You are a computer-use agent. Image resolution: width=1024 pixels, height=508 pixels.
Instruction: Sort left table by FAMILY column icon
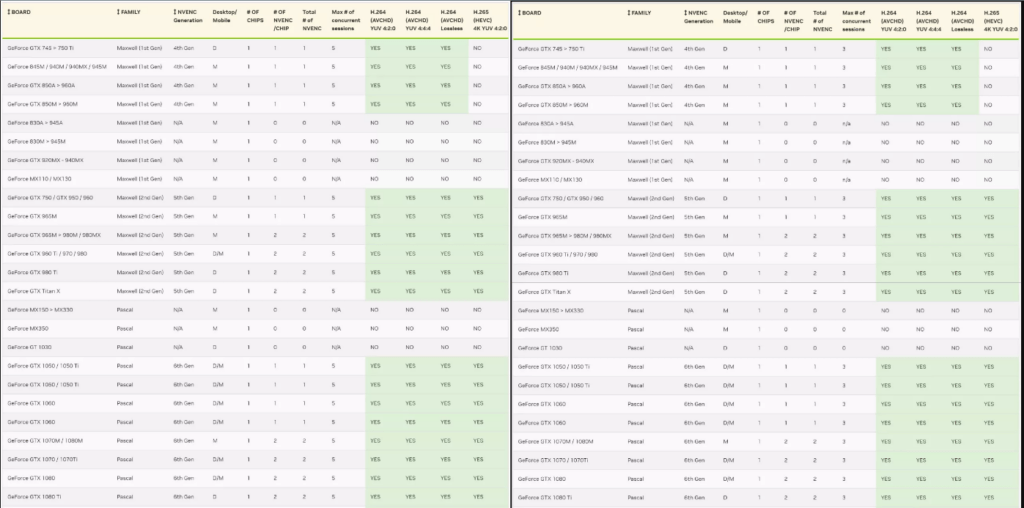pyautogui.click(x=118, y=12)
